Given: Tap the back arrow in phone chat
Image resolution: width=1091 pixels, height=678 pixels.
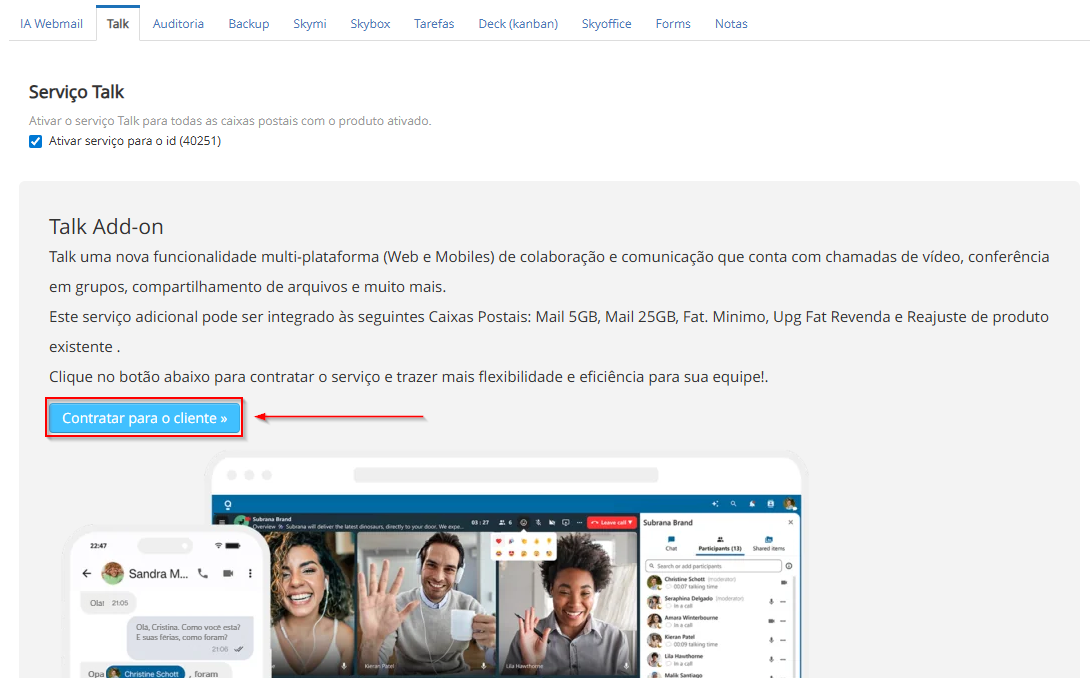Looking at the screenshot, I should tap(87, 574).
